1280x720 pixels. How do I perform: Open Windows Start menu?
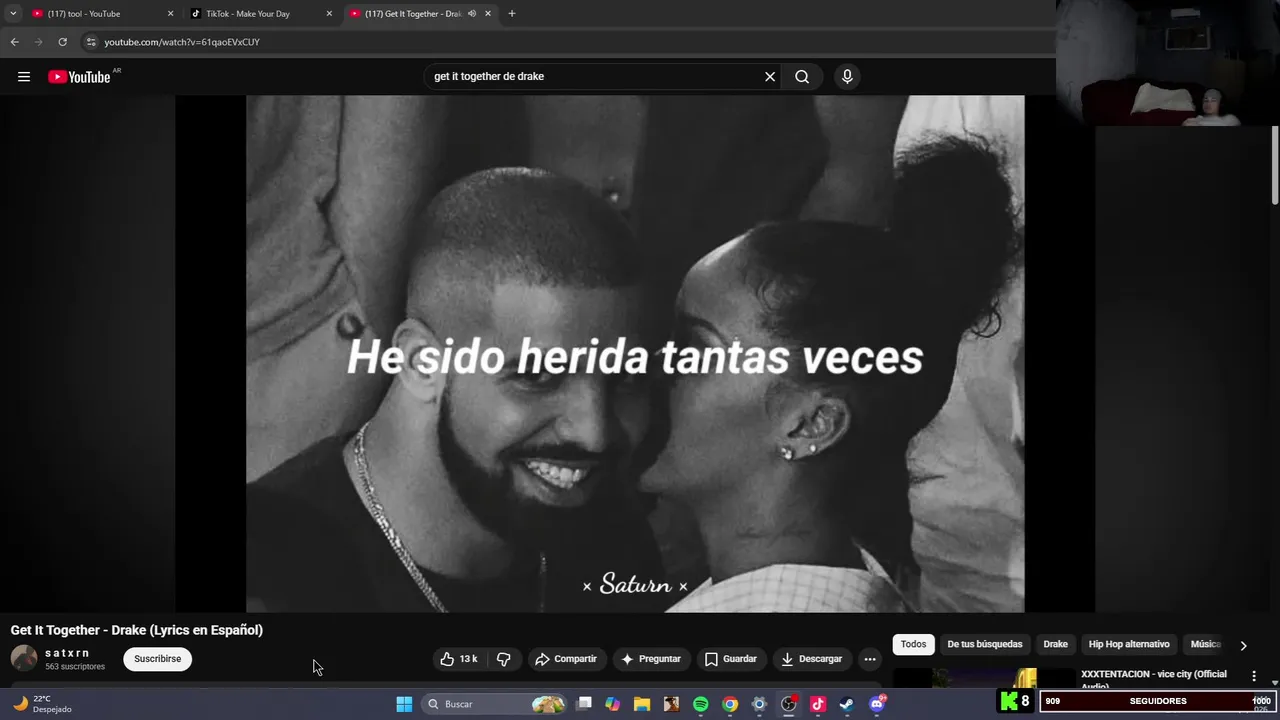point(404,704)
